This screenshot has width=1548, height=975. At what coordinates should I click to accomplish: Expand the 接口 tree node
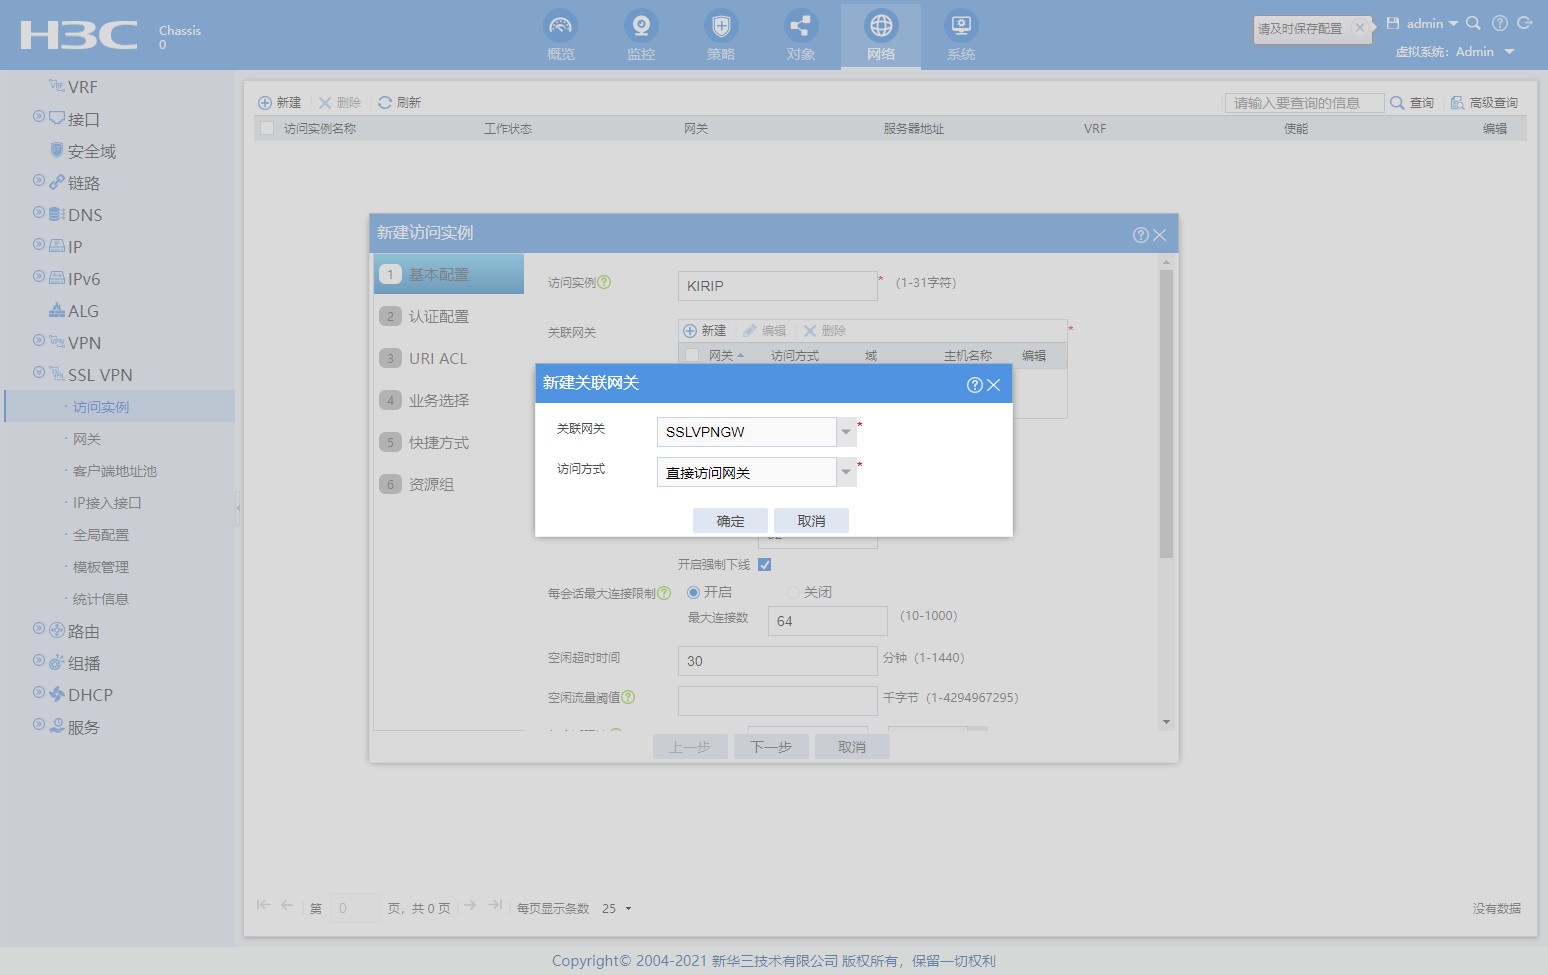click(38, 116)
